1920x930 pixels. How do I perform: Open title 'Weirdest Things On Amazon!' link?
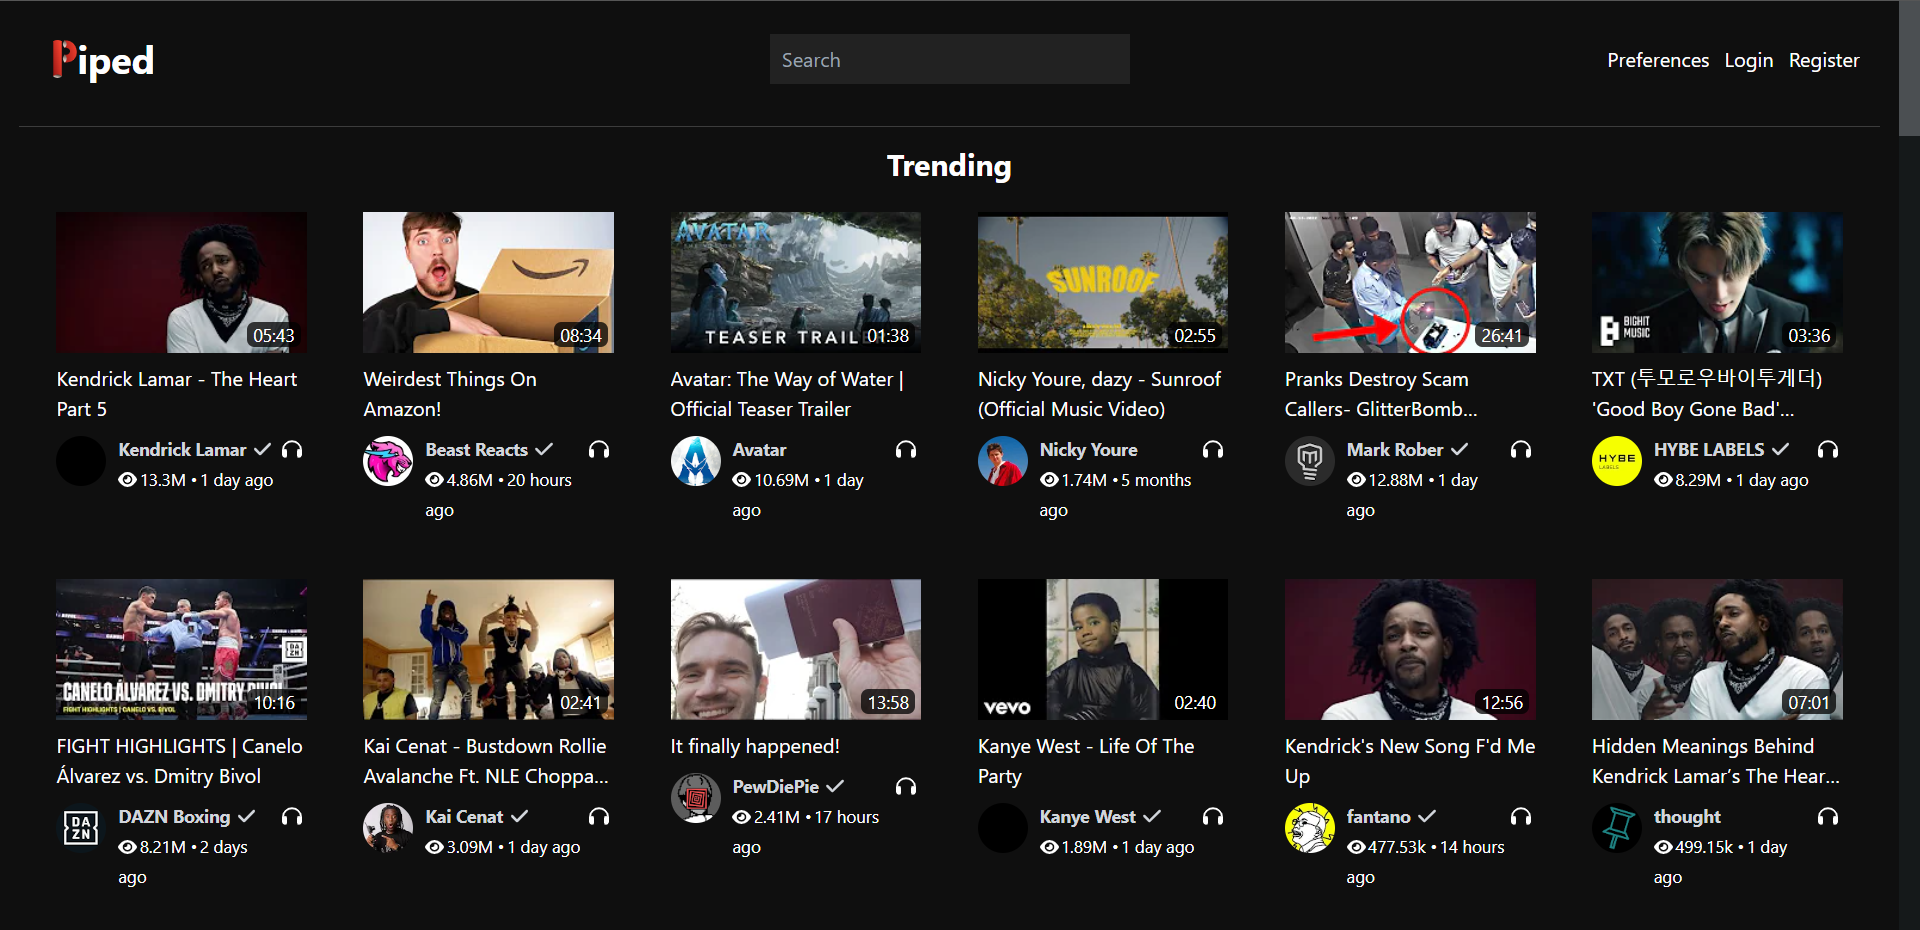click(x=450, y=394)
